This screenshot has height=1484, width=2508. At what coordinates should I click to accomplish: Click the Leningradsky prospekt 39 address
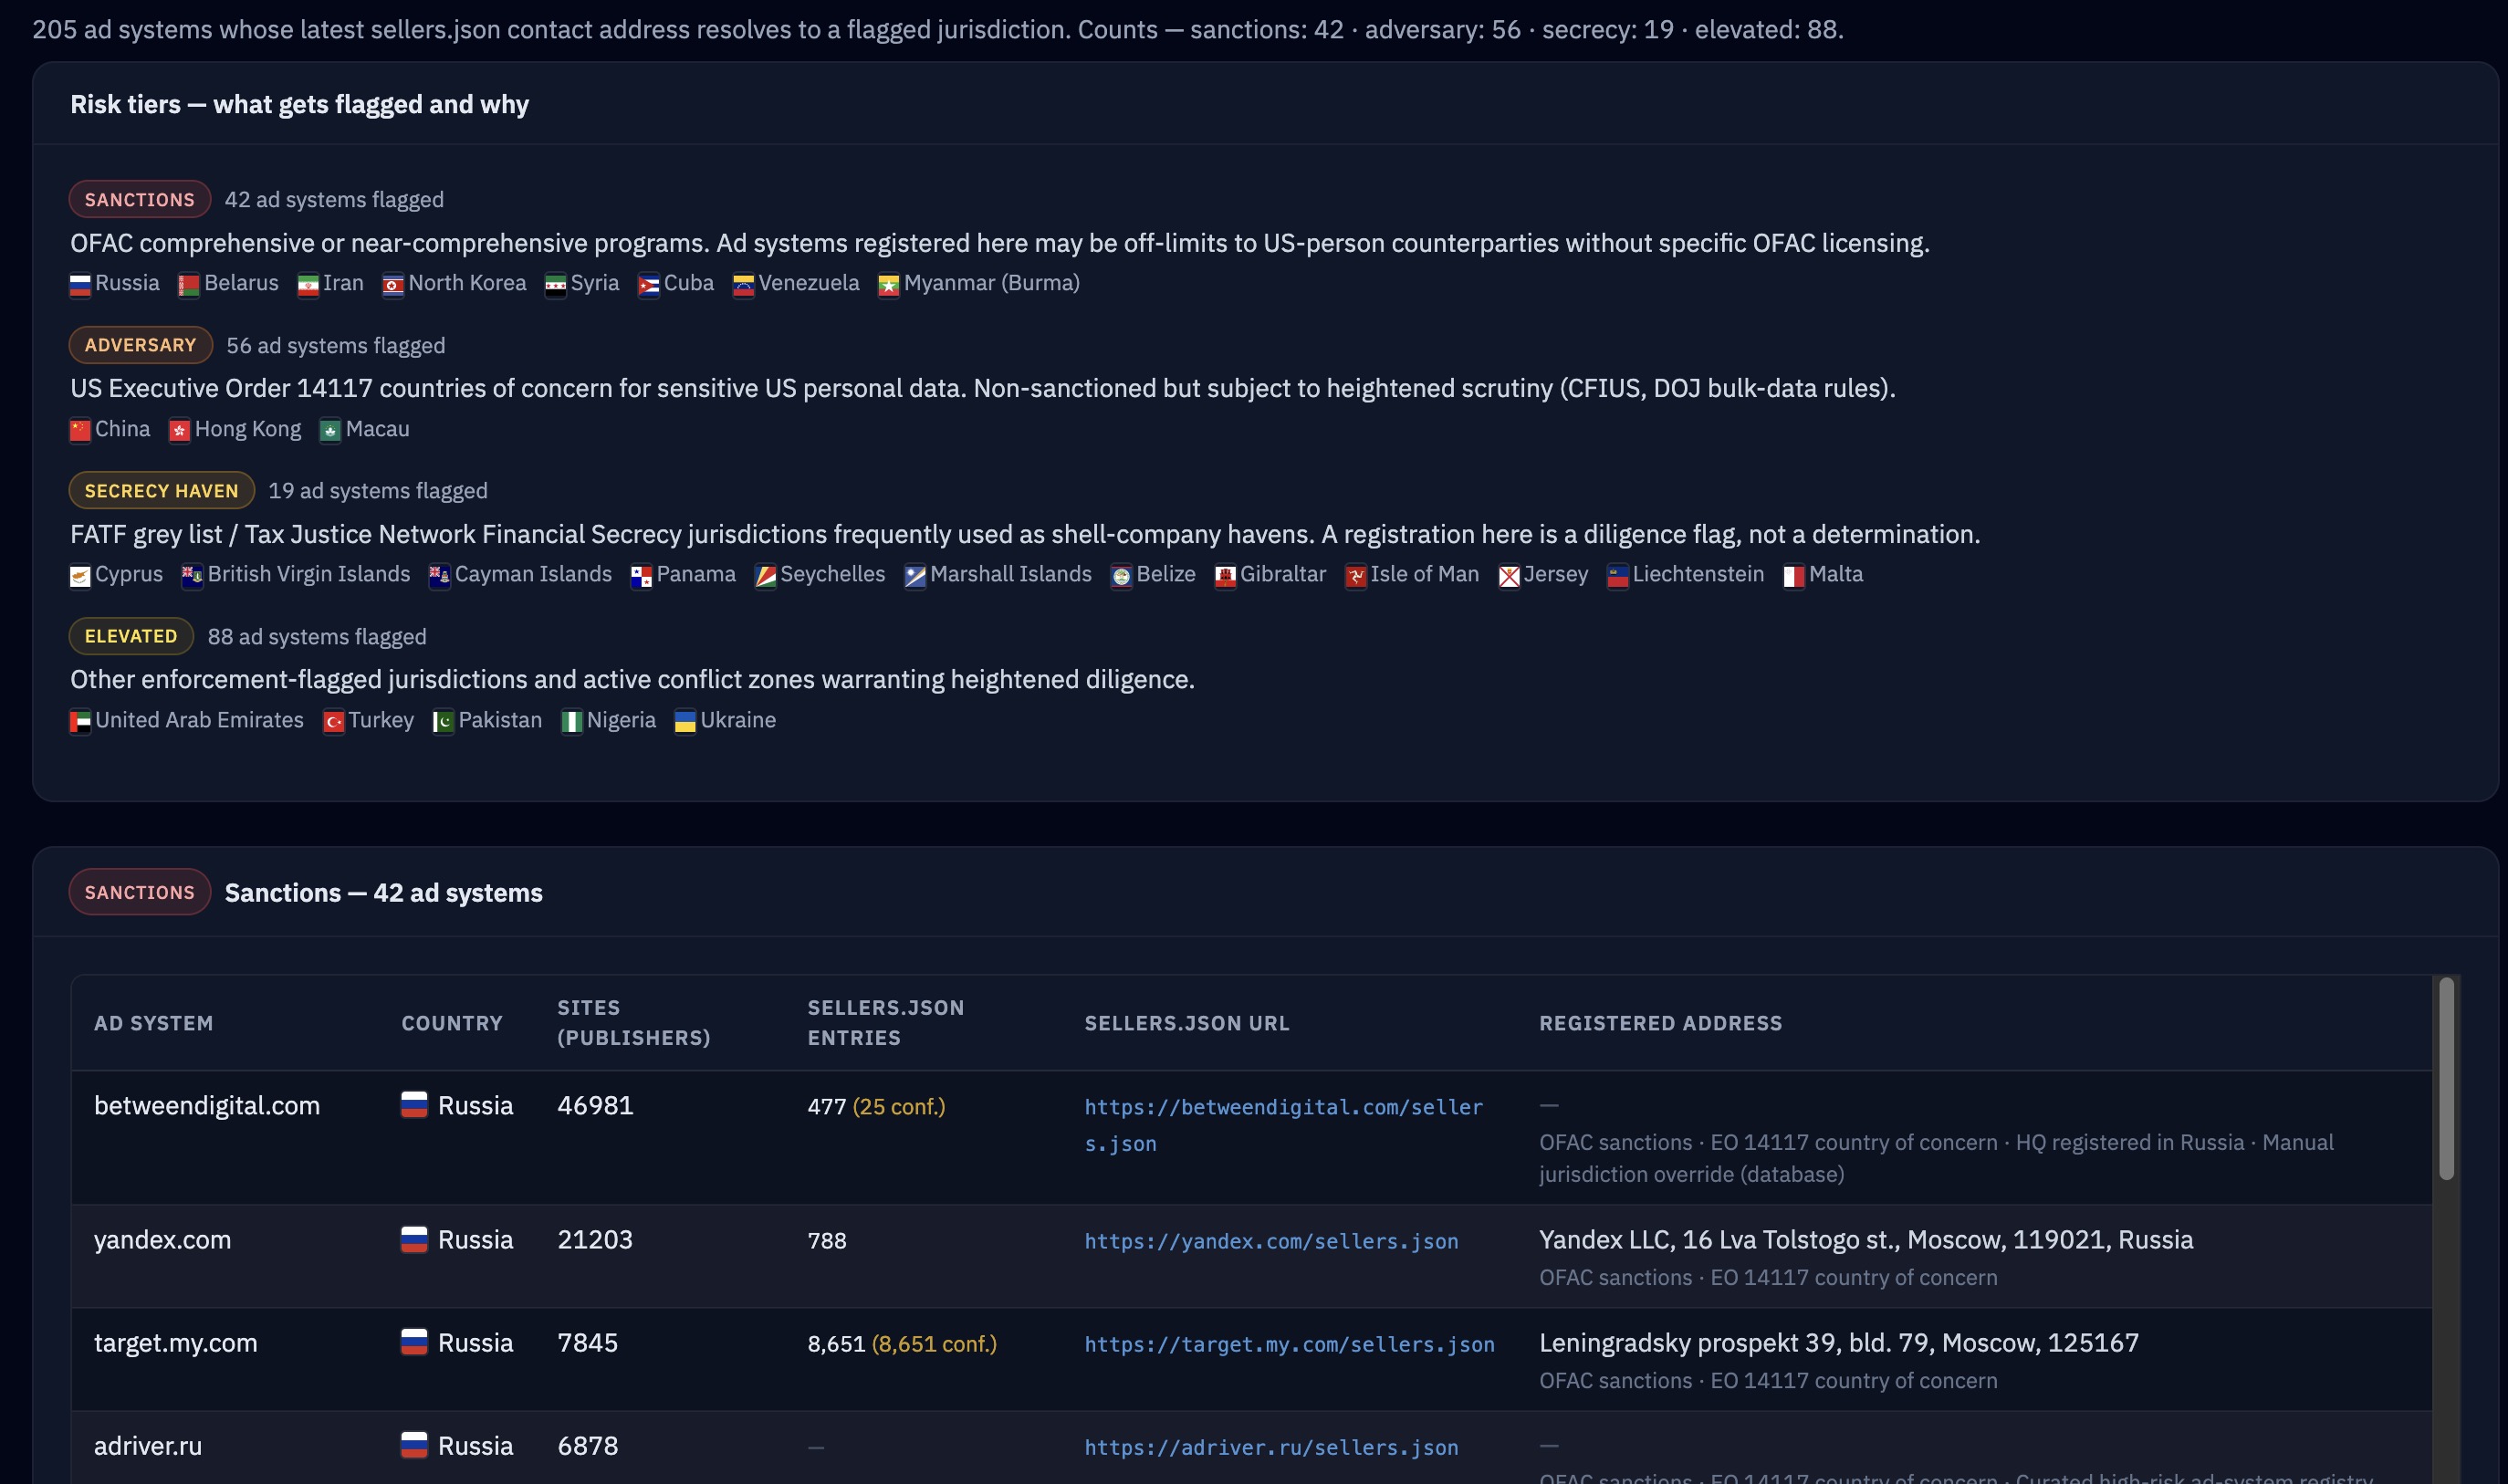(x=1839, y=1343)
